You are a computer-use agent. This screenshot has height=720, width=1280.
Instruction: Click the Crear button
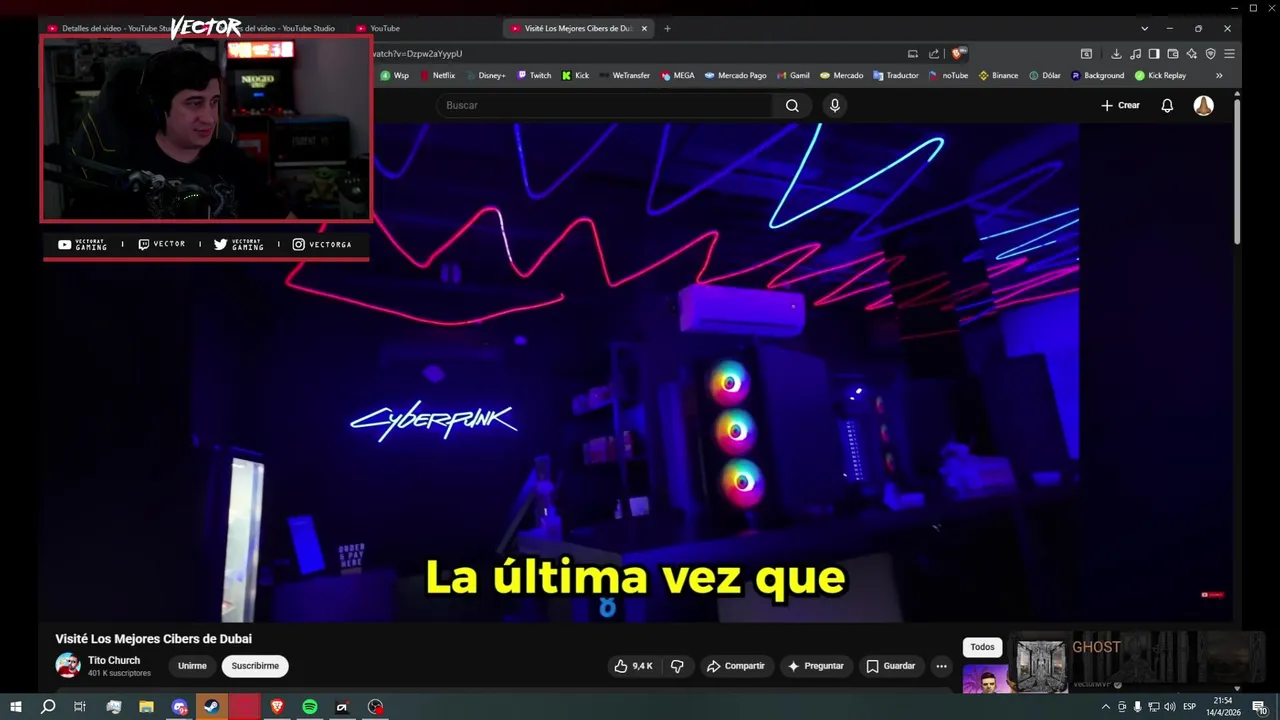coord(1121,105)
